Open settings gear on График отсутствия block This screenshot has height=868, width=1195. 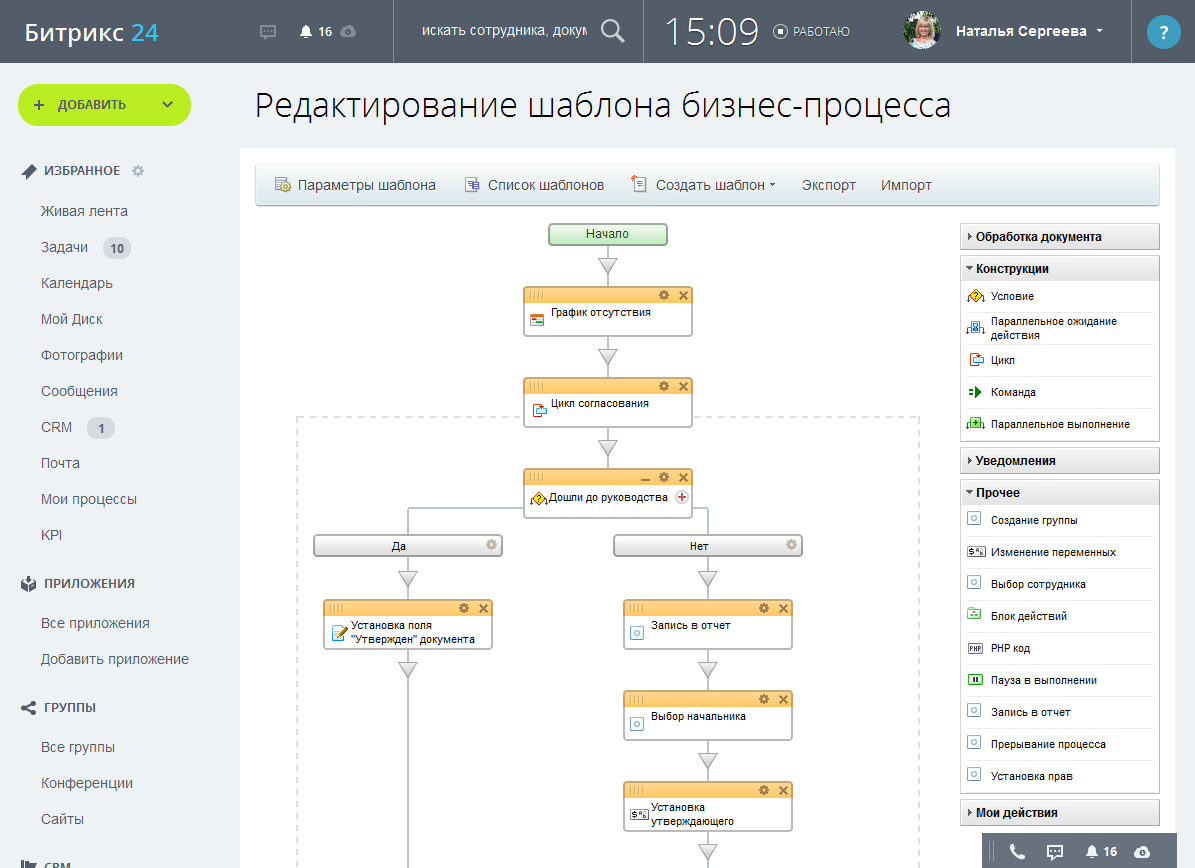pyautogui.click(x=663, y=295)
